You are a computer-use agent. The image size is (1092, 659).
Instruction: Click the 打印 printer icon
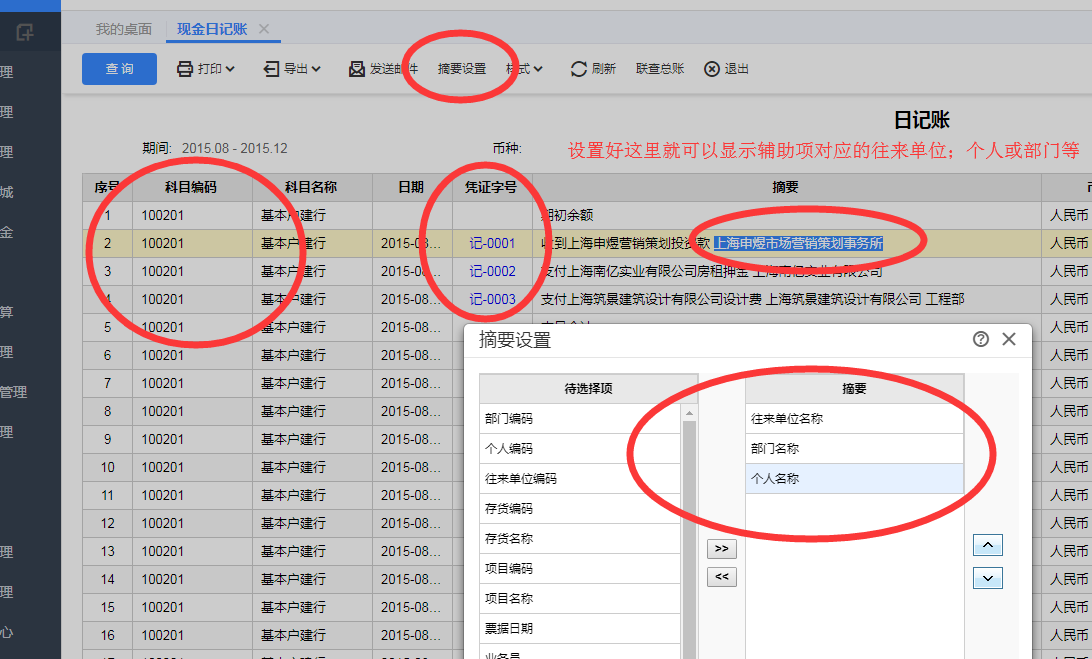[185, 69]
